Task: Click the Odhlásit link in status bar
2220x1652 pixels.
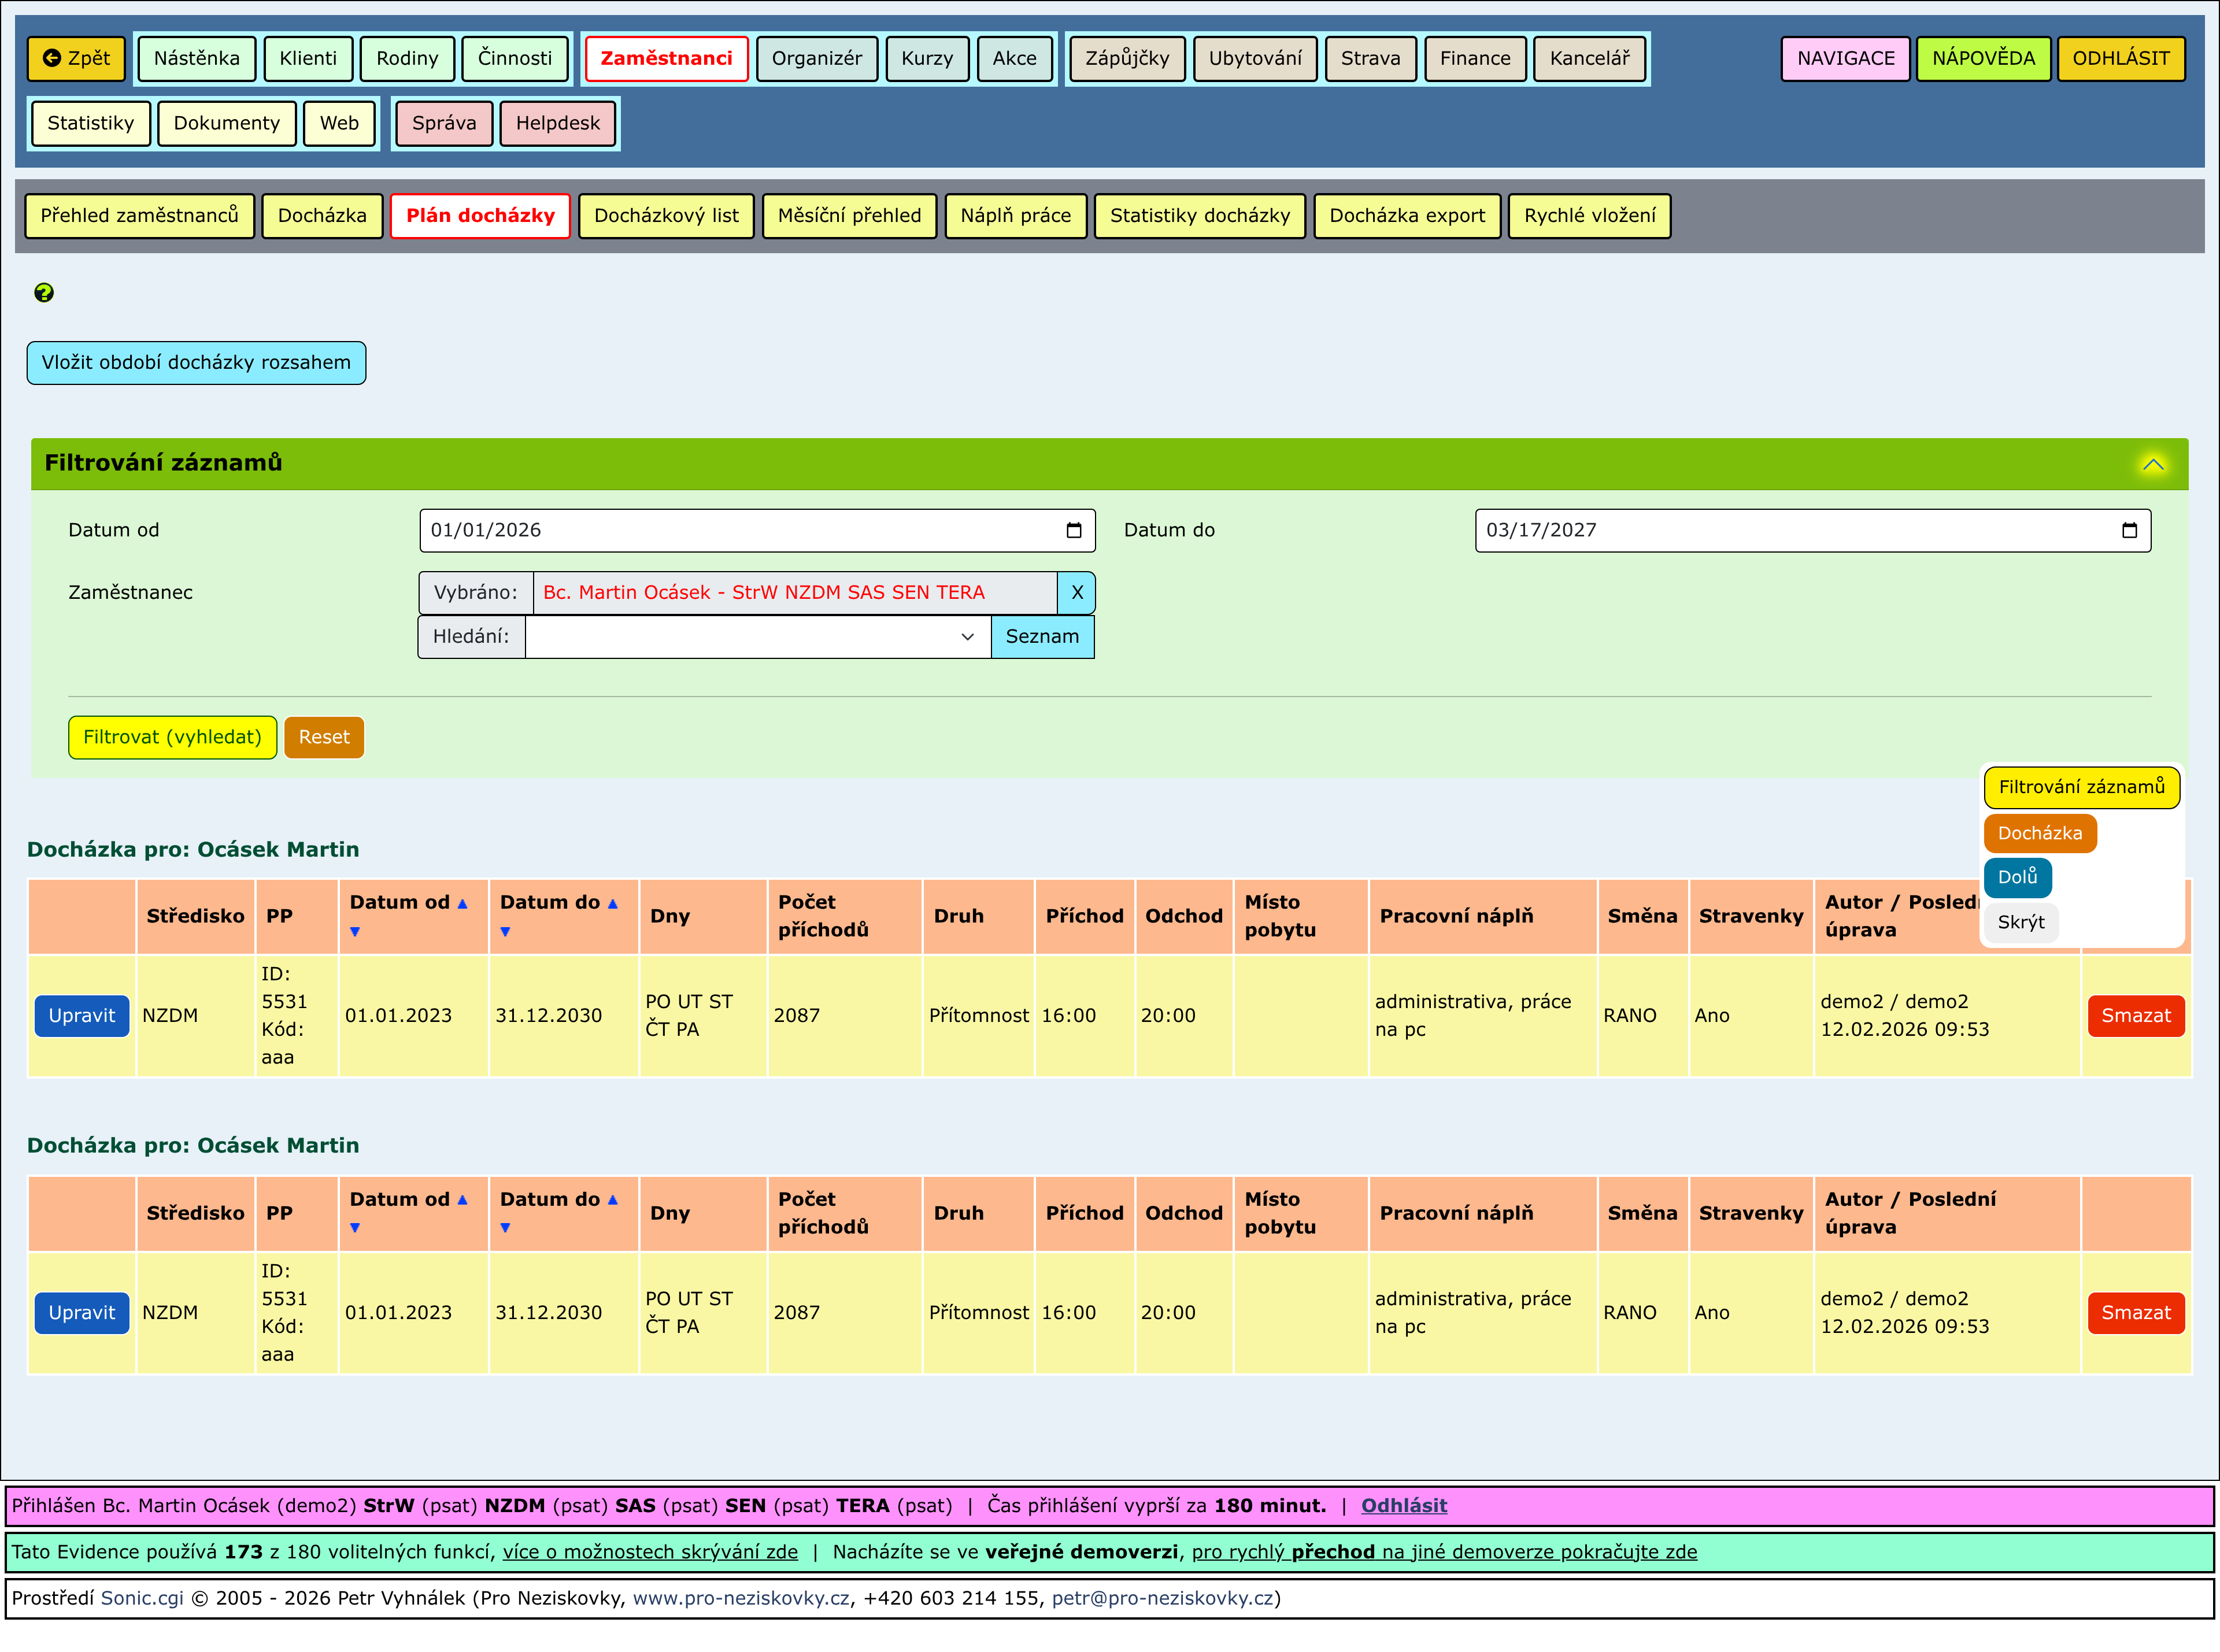Action: 1403,1505
